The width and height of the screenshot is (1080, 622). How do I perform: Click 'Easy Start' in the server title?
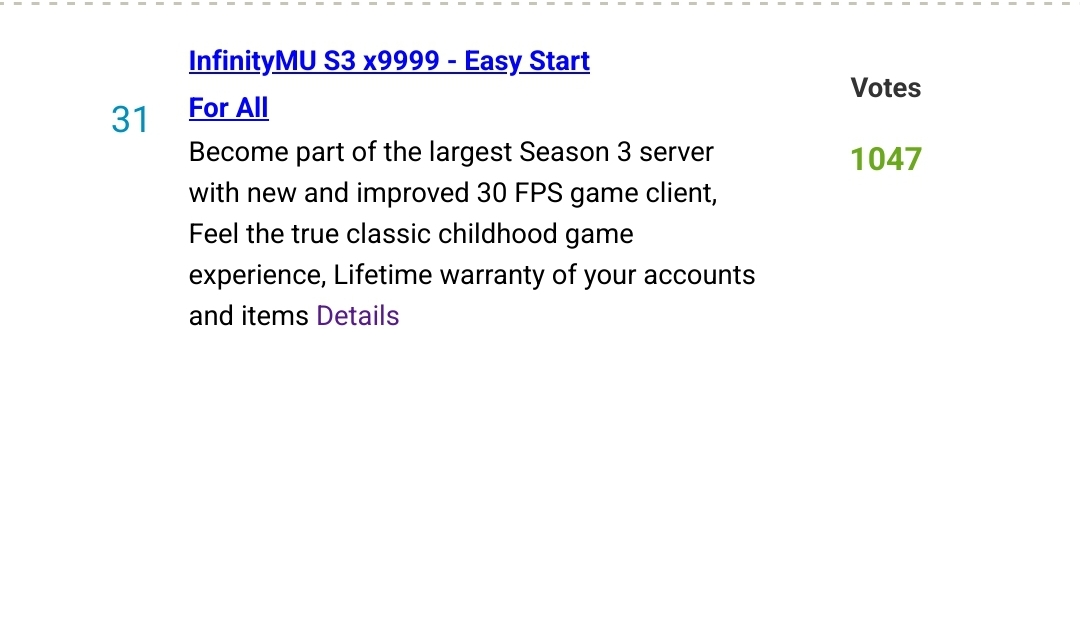click(527, 61)
